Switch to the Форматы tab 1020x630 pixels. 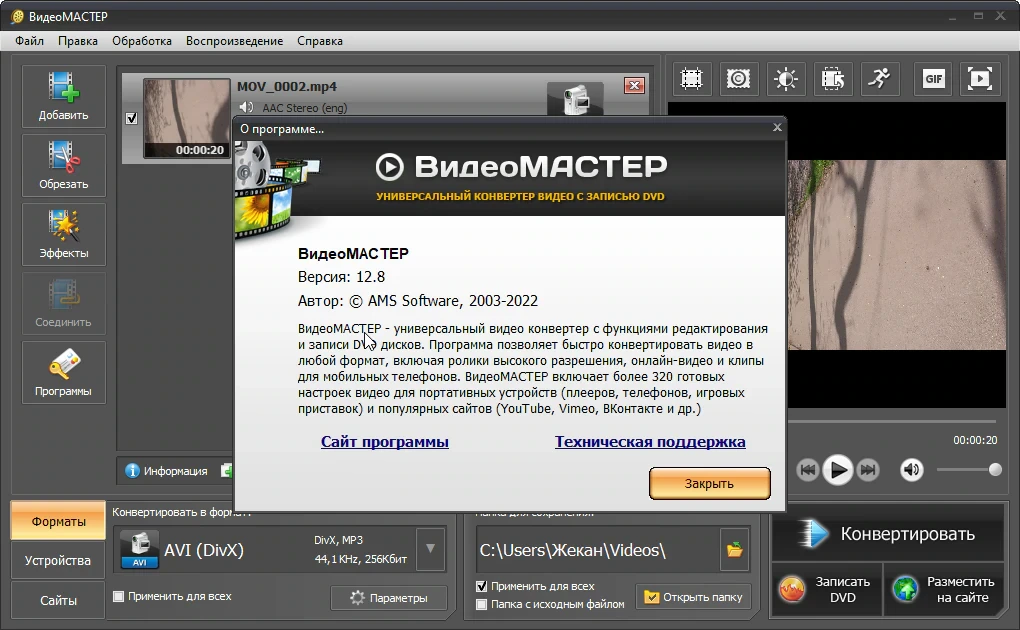click(58, 521)
